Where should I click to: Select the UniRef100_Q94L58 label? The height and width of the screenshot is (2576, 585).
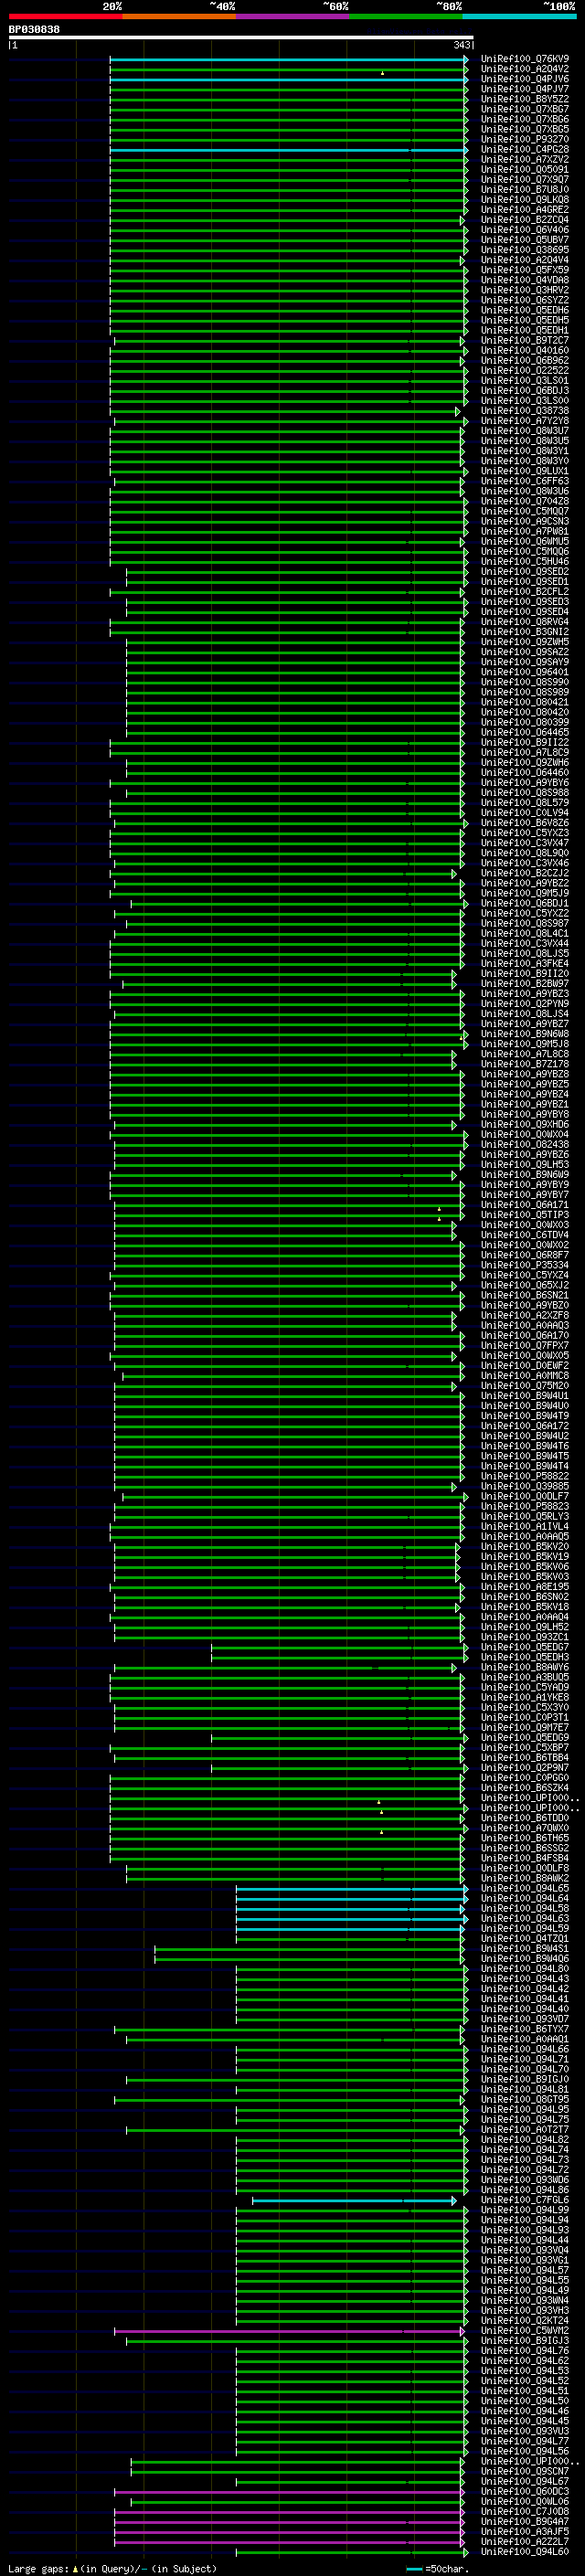525,1909
